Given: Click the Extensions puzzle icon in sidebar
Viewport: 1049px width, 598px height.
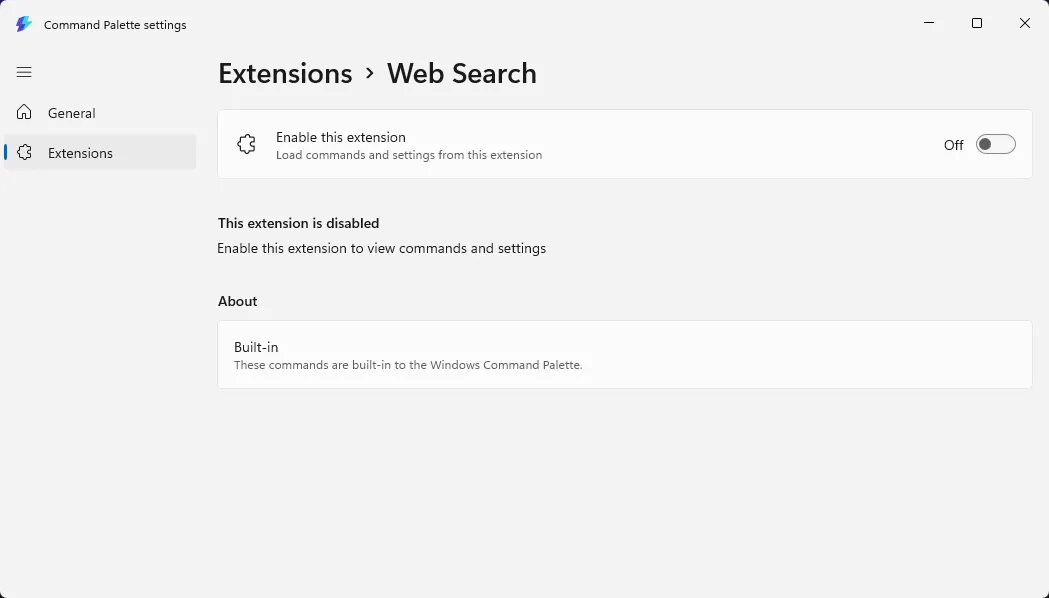Looking at the screenshot, I should pyautogui.click(x=25, y=153).
